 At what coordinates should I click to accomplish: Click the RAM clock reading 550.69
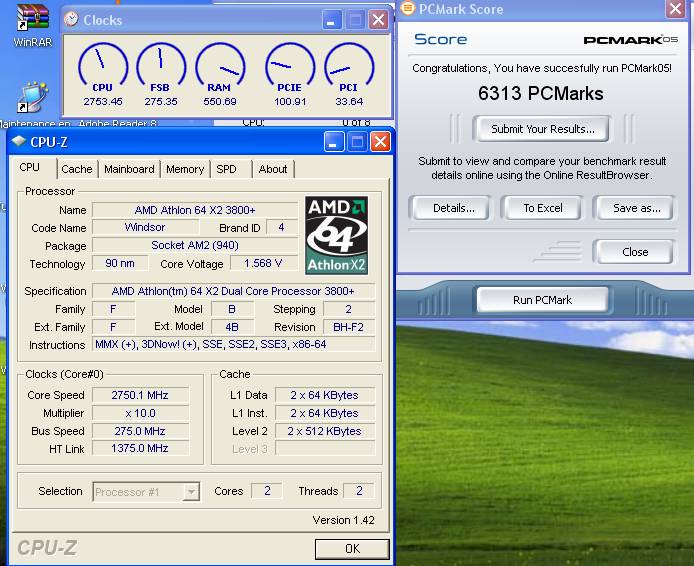[x=220, y=101]
